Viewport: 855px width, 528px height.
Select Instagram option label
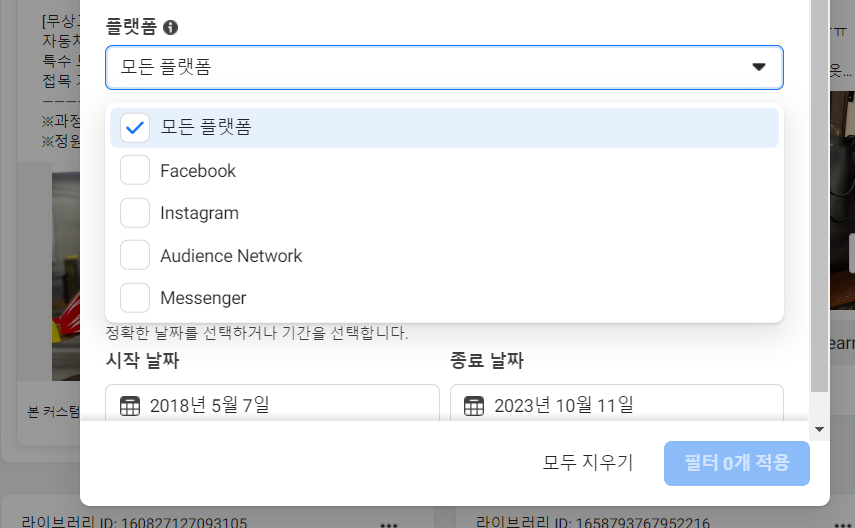(x=200, y=213)
